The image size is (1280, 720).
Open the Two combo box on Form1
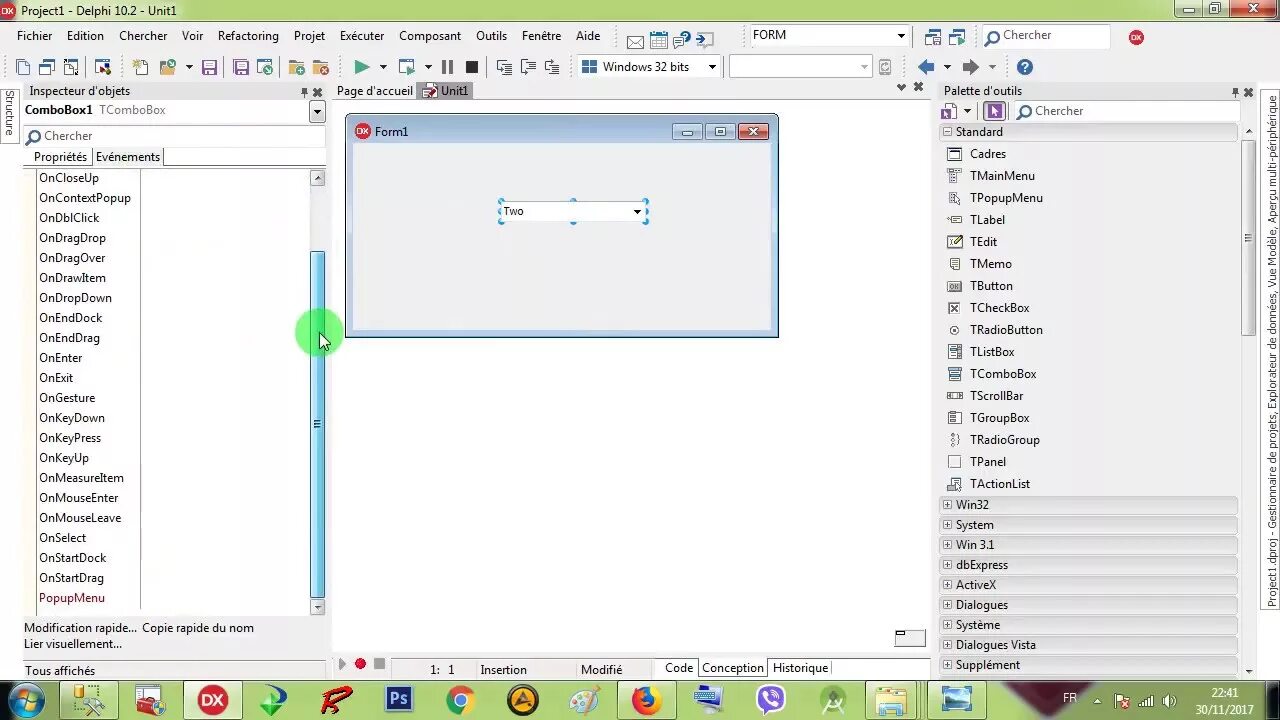637,211
